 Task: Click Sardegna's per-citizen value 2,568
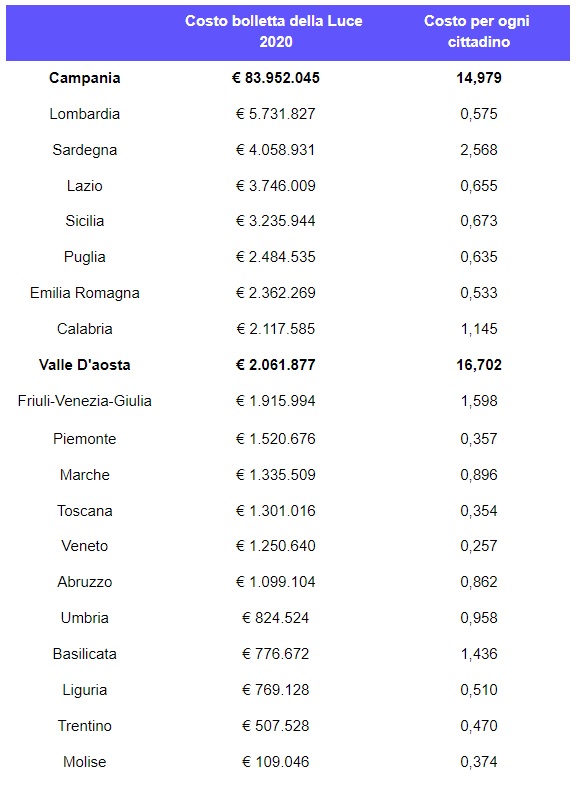(479, 150)
